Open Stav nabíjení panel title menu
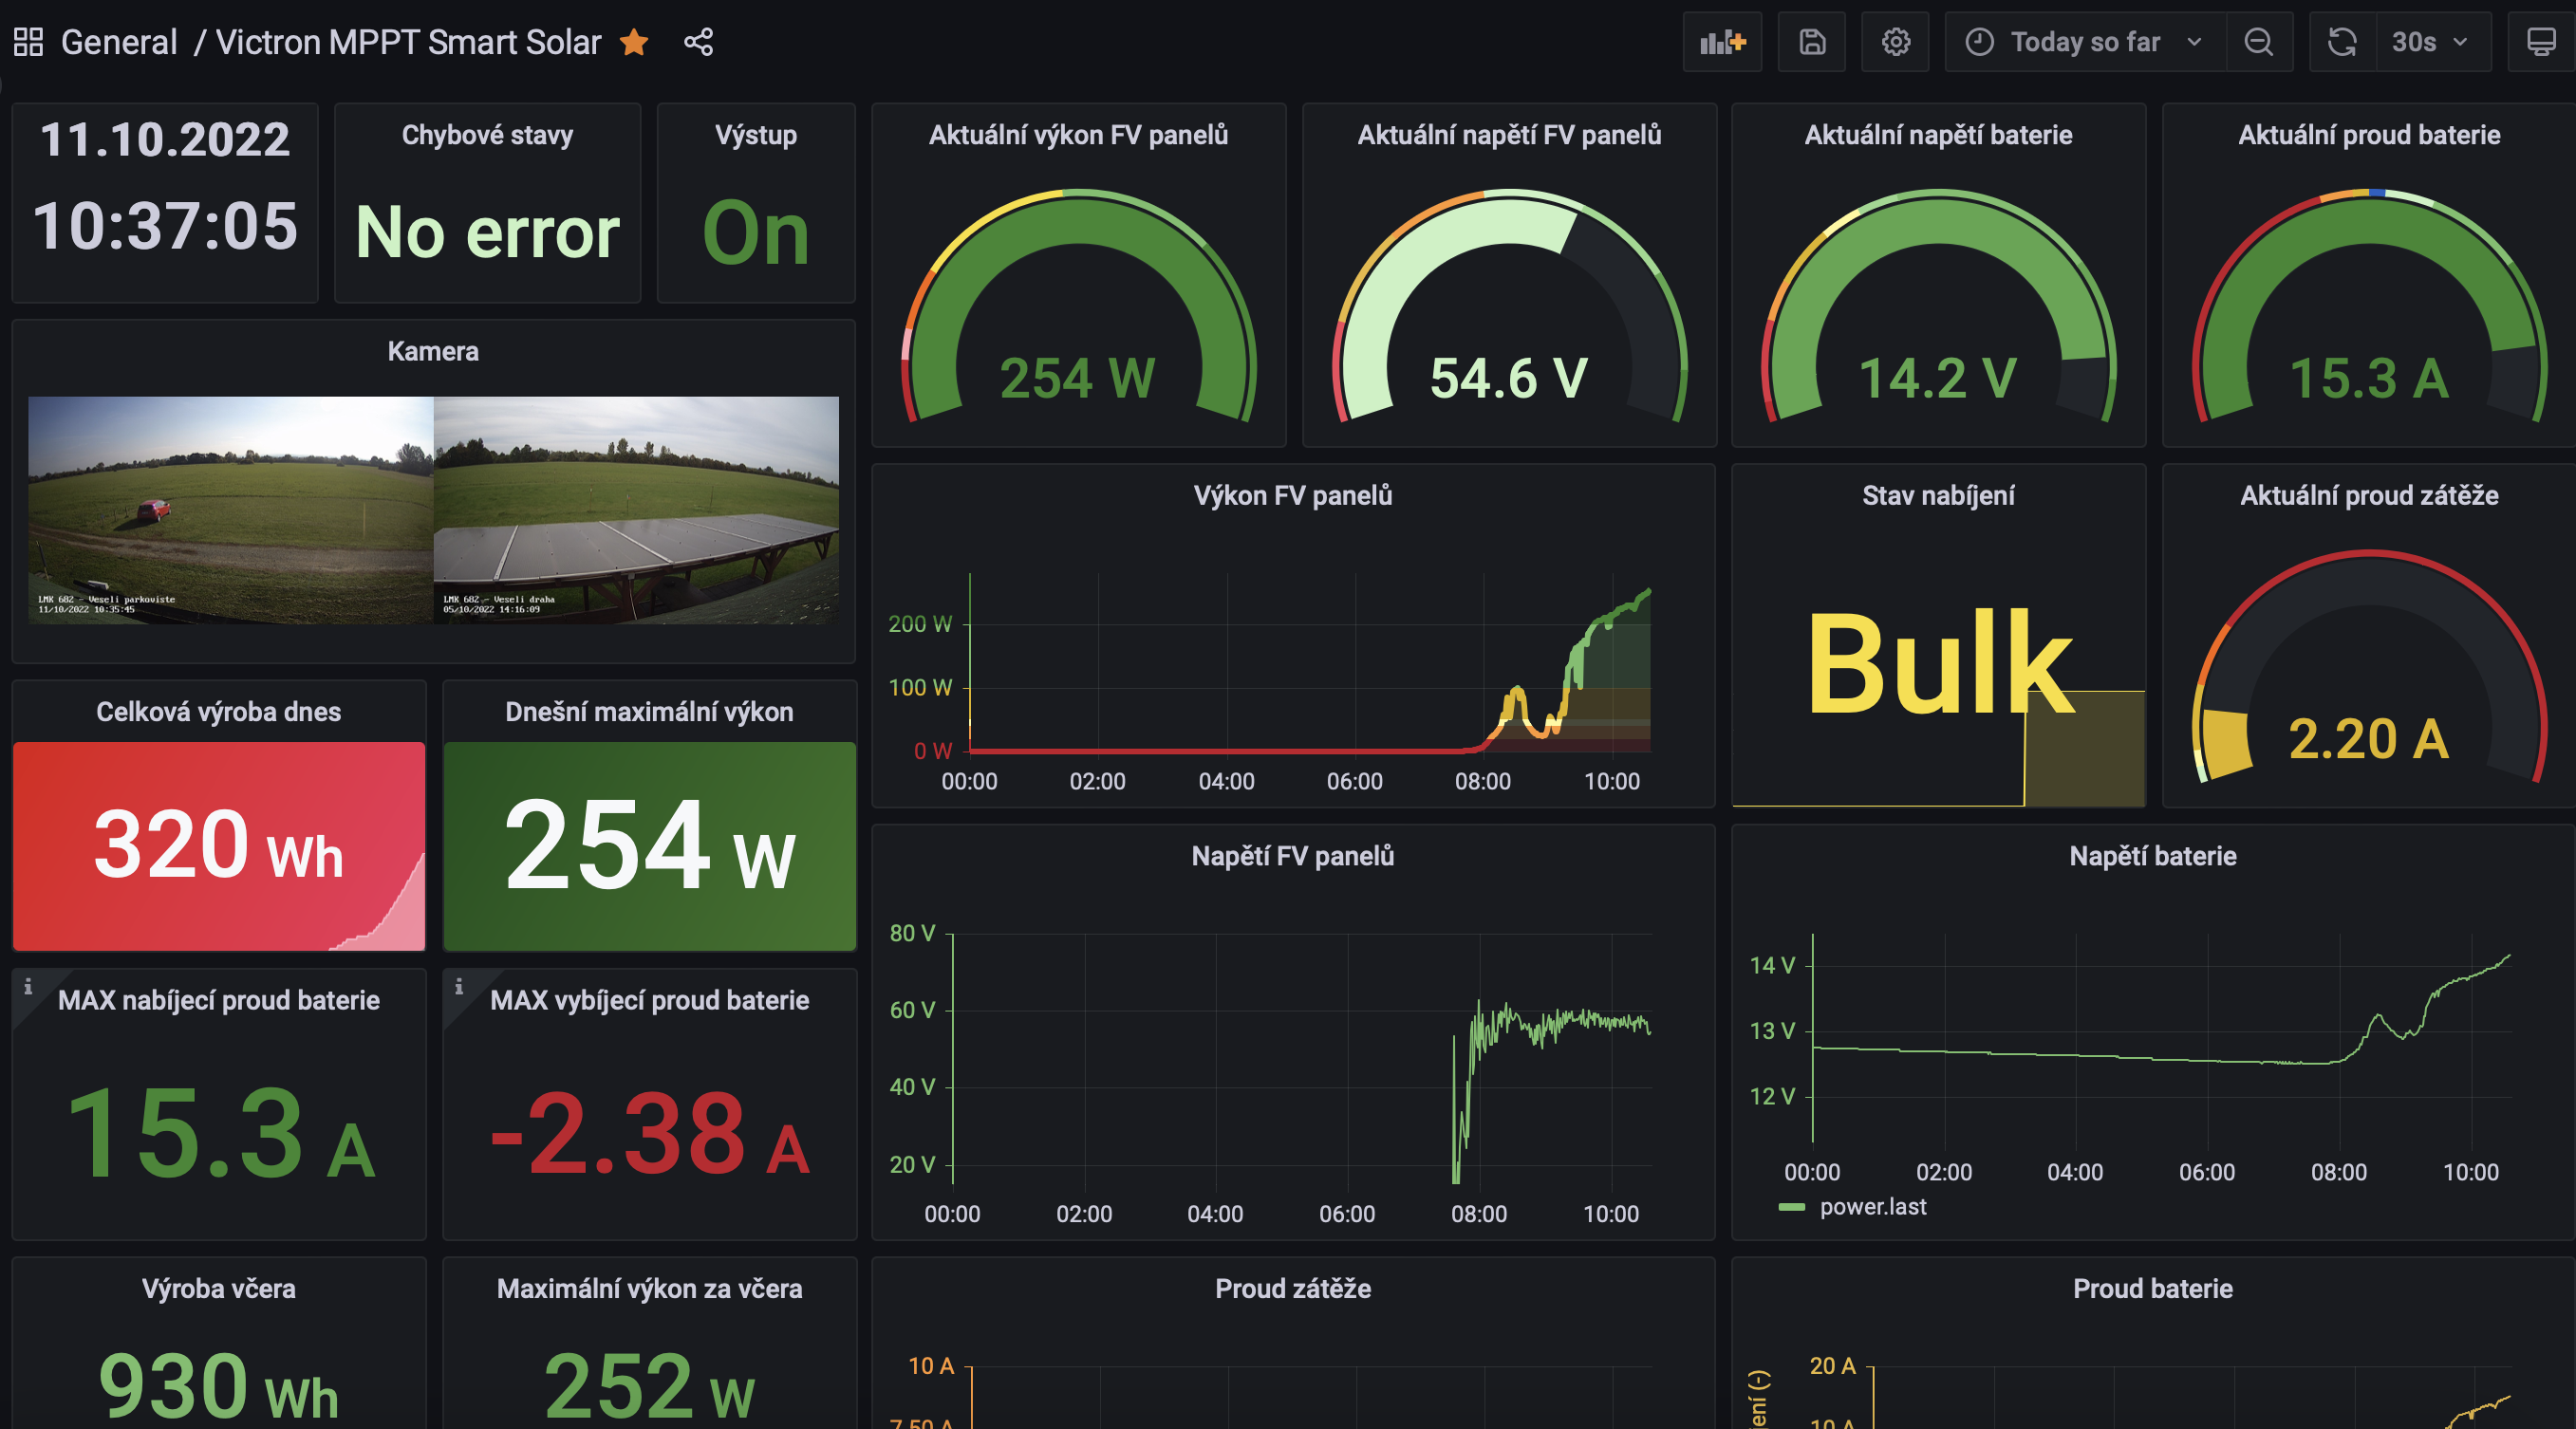2576x1429 pixels. pyautogui.click(x=1938, y=495)
